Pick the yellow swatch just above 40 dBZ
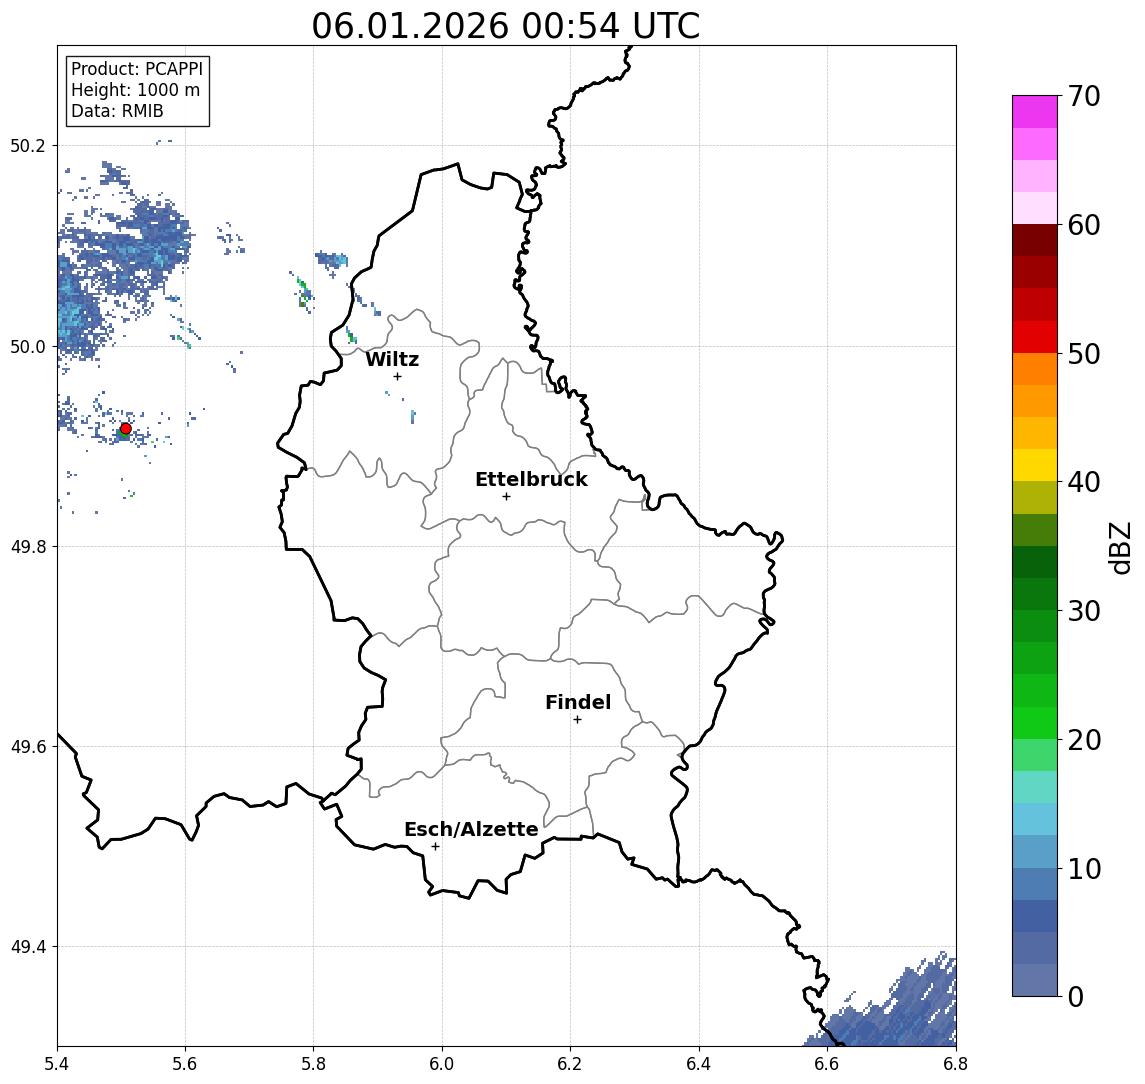This screenshot has width=1145, height=1084. click(1035, 466)
